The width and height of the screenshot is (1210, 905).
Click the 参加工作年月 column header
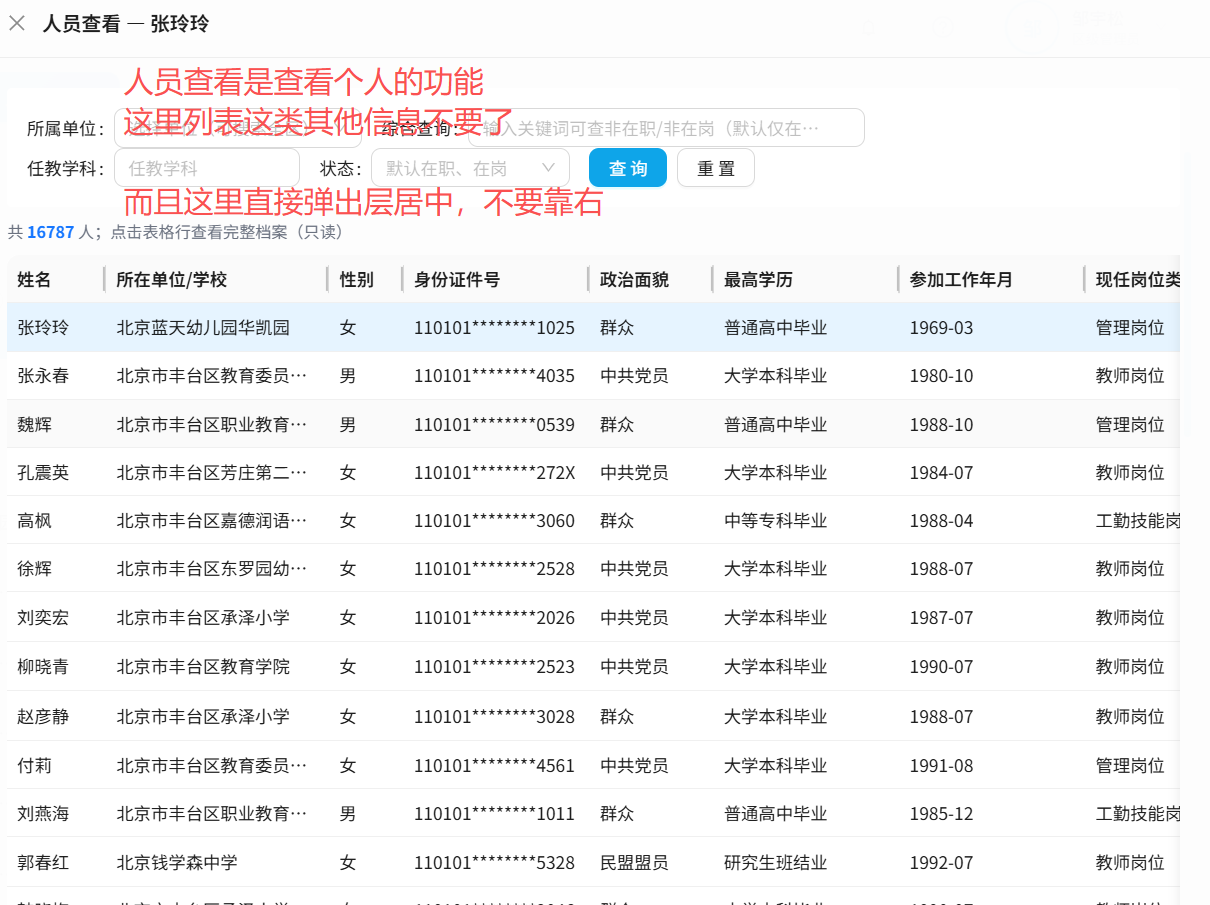pyautogui.click(x=960, y=280)
